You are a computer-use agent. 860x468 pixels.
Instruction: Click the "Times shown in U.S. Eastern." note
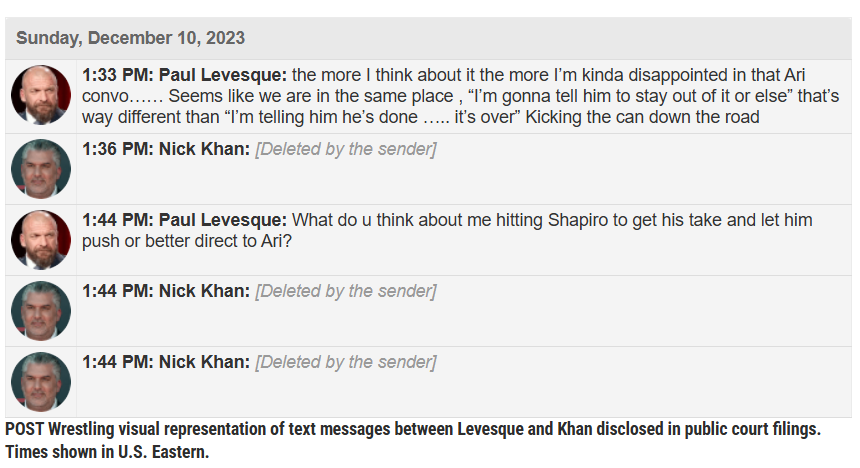pos(108,452)
